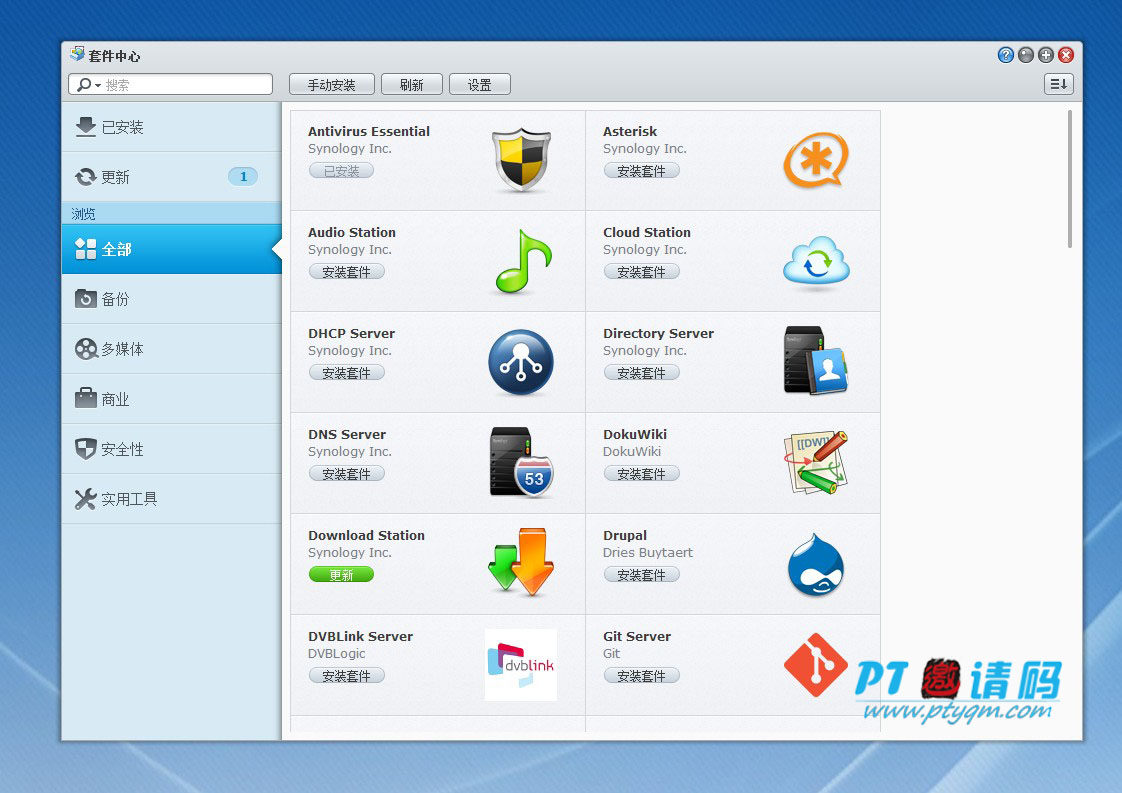Open the Antivirus Essential title link

(x=369, y=131)
